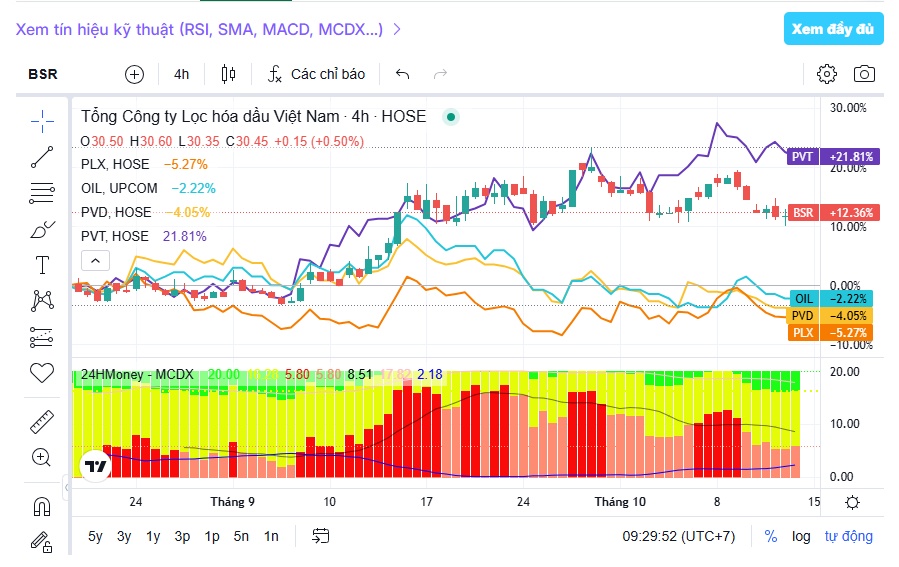Take a chart snapshot with camera icon
Image resolution: width=899 pixels, height=567 pixels.
pos(864,74)
